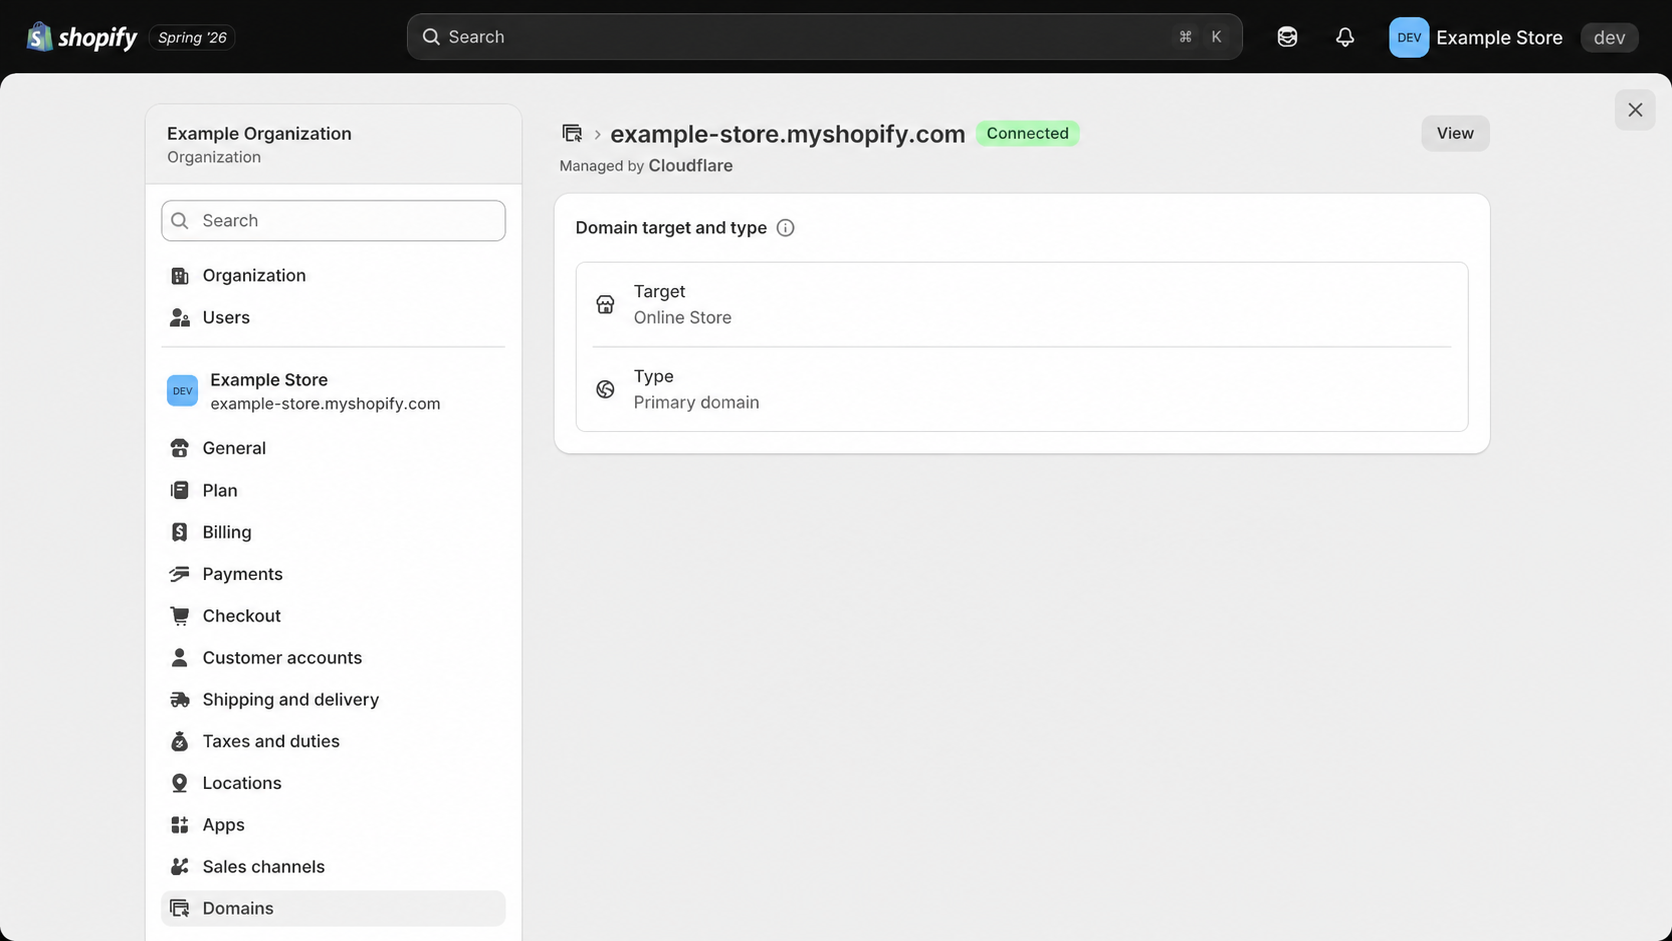Viewport: 1672px width, 941px height.
Task: Open Billing settings
Action: click(333, 532)
